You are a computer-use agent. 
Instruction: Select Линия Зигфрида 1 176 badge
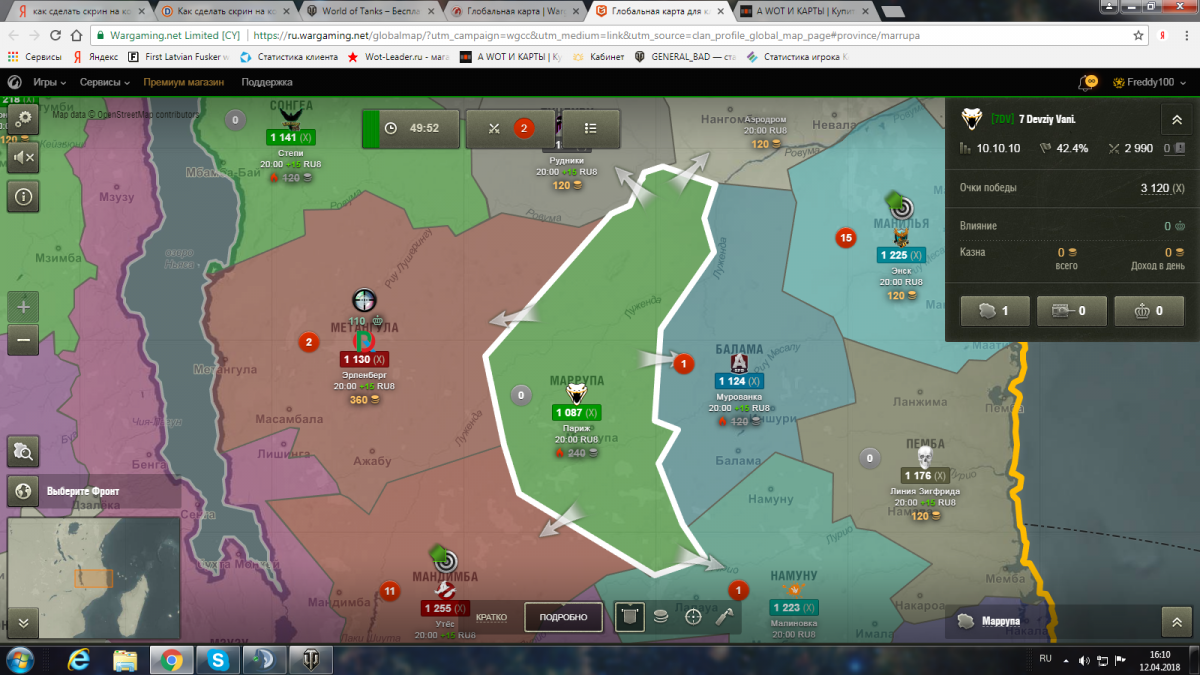click(x=925, y=476)
